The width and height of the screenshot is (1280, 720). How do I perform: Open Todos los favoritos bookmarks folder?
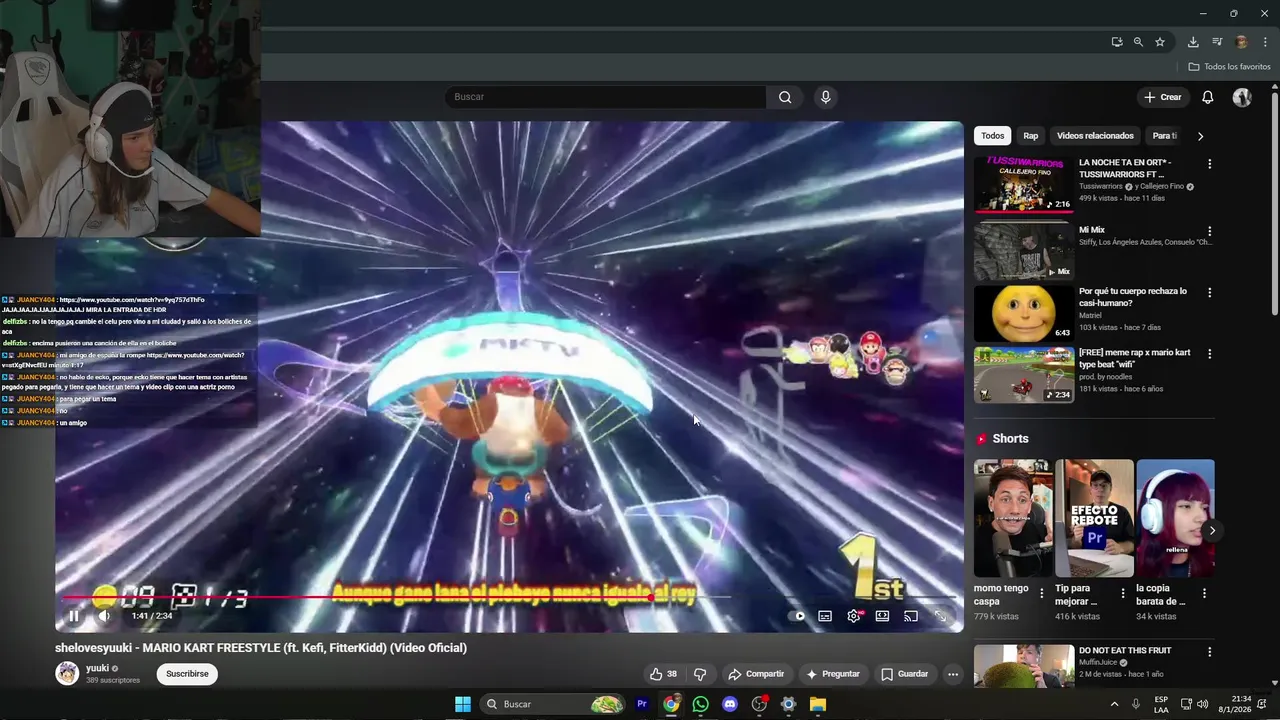[1229, 67]
